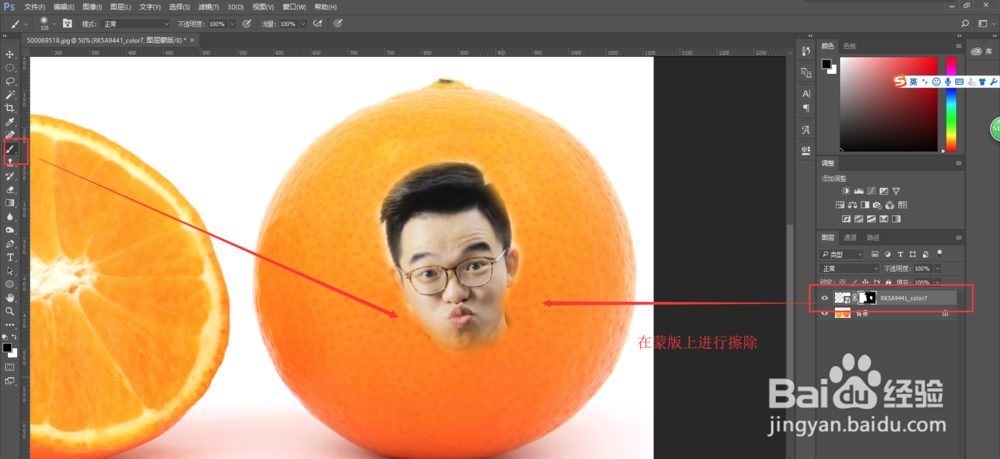The height and width of the screenshot is (459, 1000).
Task: Open the Paragraph panel icon
Action: pos(805,108)
